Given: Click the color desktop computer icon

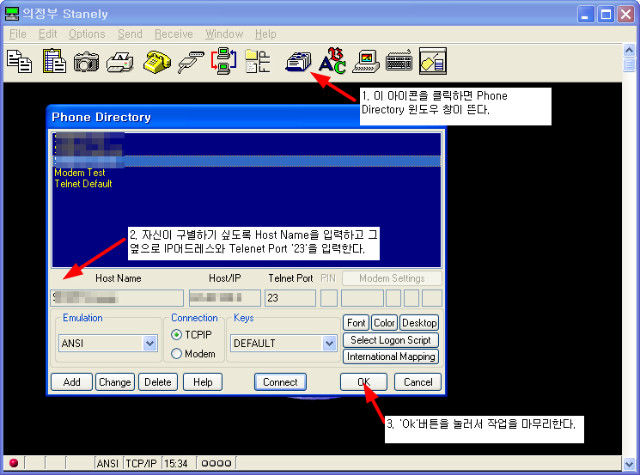Looking at the screenshot, I should point(366,62).
